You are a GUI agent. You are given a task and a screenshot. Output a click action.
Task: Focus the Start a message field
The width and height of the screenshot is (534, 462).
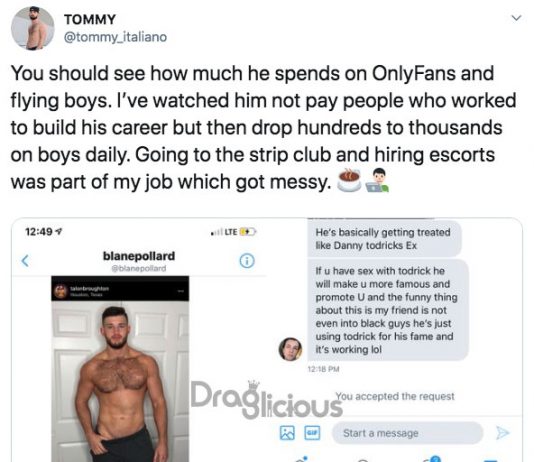click(x=407, y=433)
